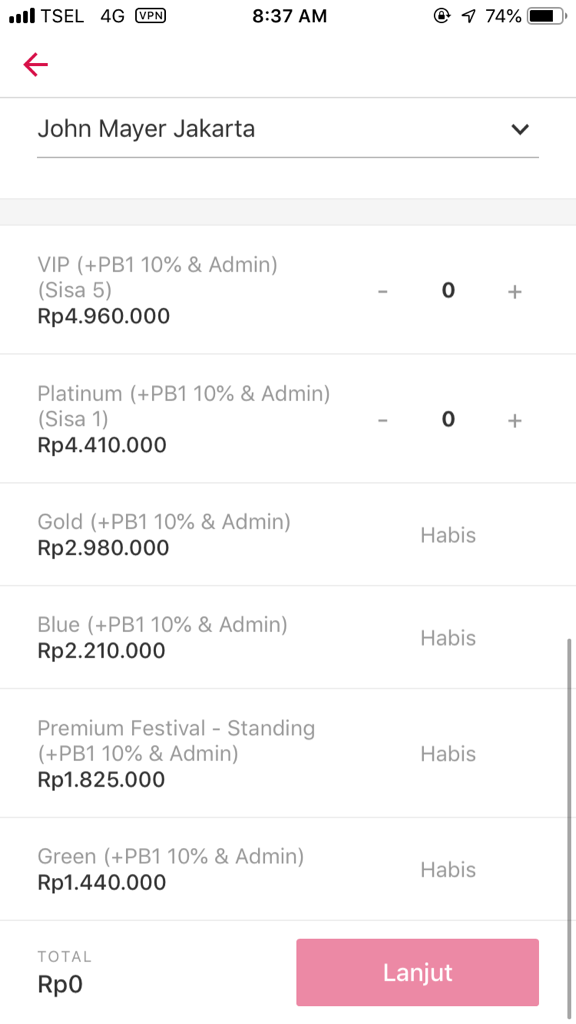Tap the Gold ticket Habis label
The width and height of the screenshot is (576, 1024).
point(448,535)
